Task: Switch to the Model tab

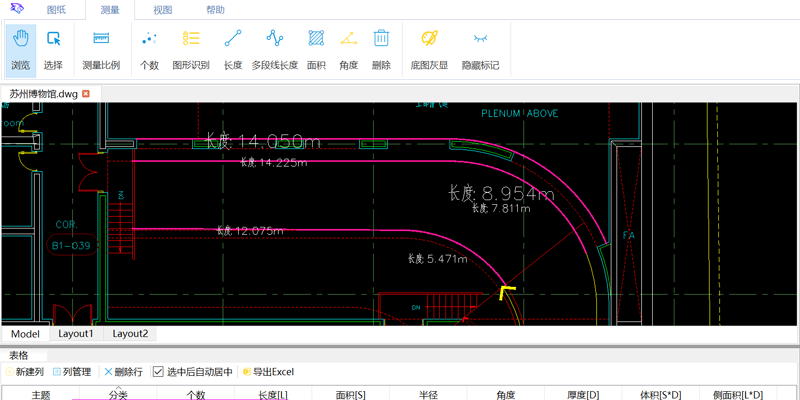Action: [26, 334]
